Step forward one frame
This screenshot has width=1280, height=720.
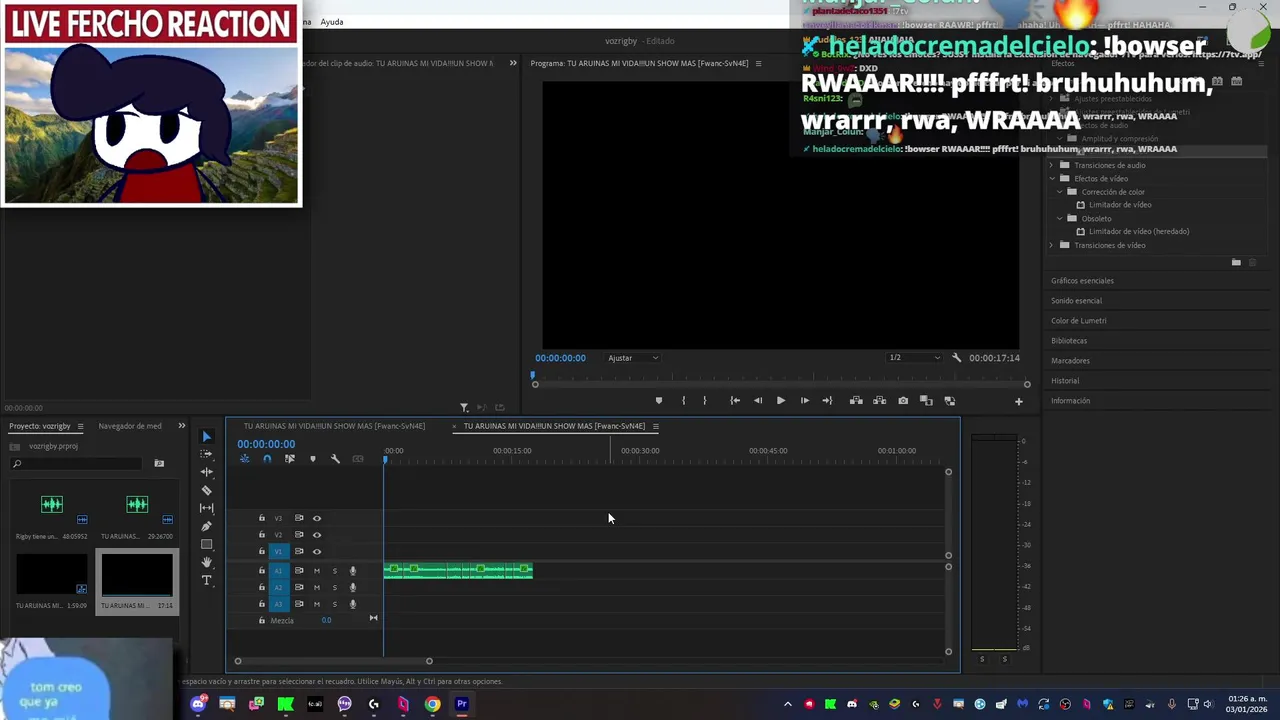tap(805, 401)
